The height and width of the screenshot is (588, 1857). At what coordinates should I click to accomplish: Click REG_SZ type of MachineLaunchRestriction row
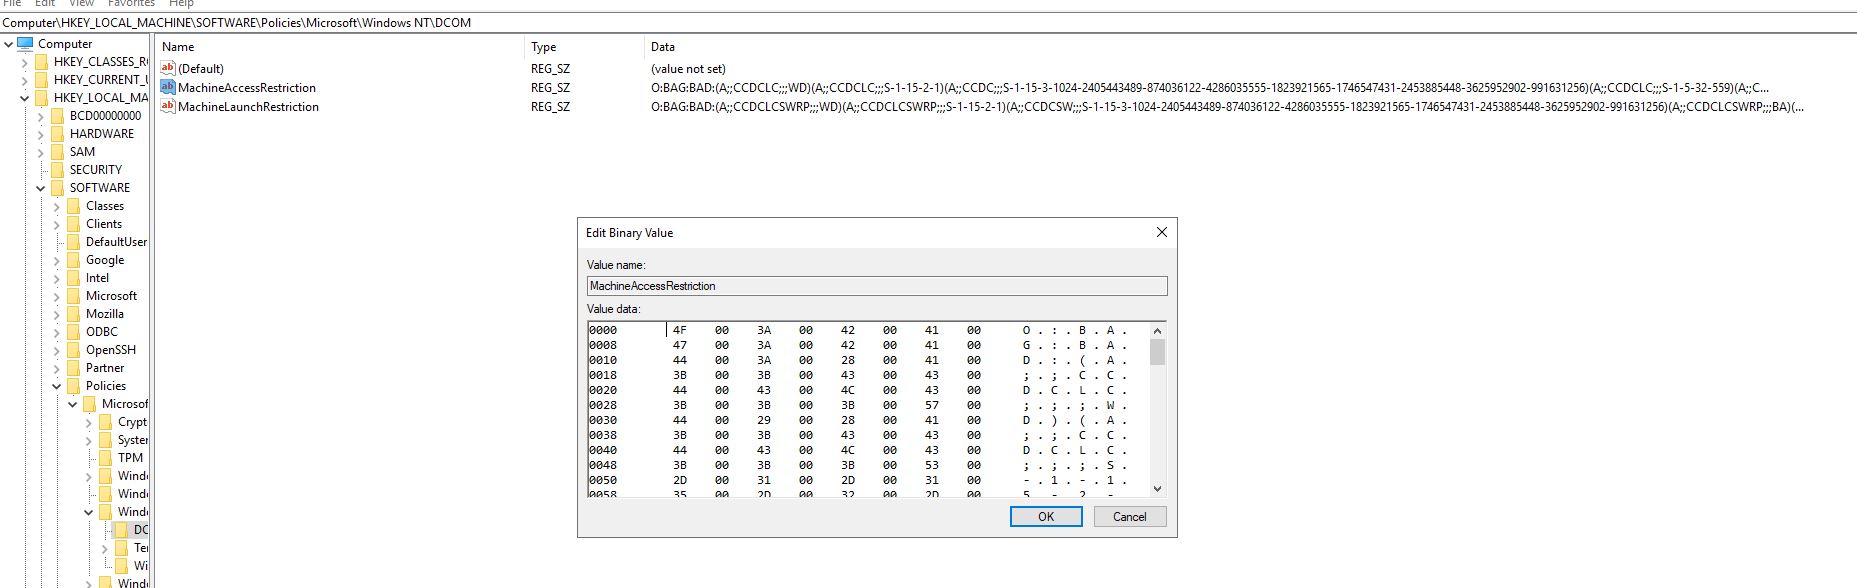550,106
